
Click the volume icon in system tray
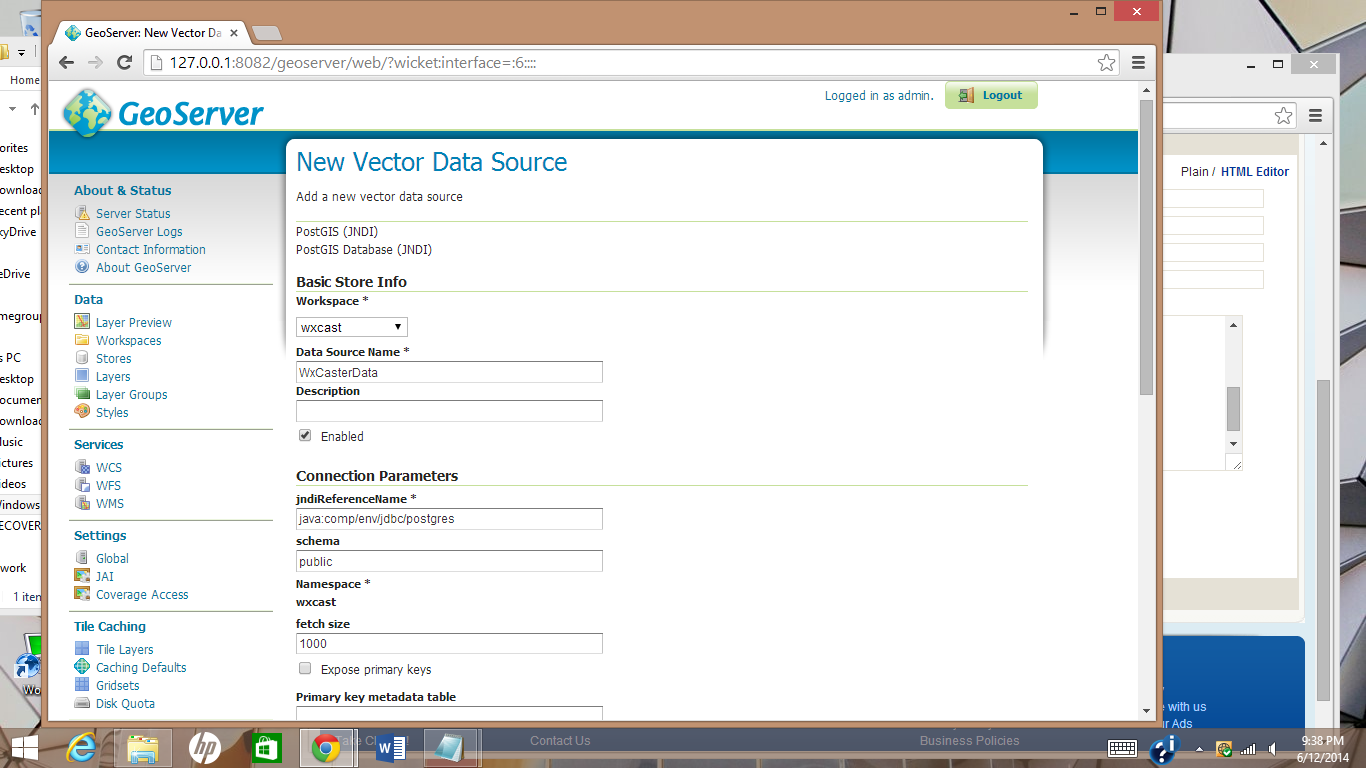click(x=1272, y=748)
